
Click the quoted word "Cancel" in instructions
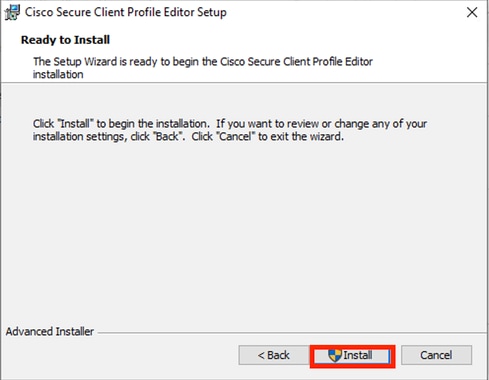(x=234, y=137)
